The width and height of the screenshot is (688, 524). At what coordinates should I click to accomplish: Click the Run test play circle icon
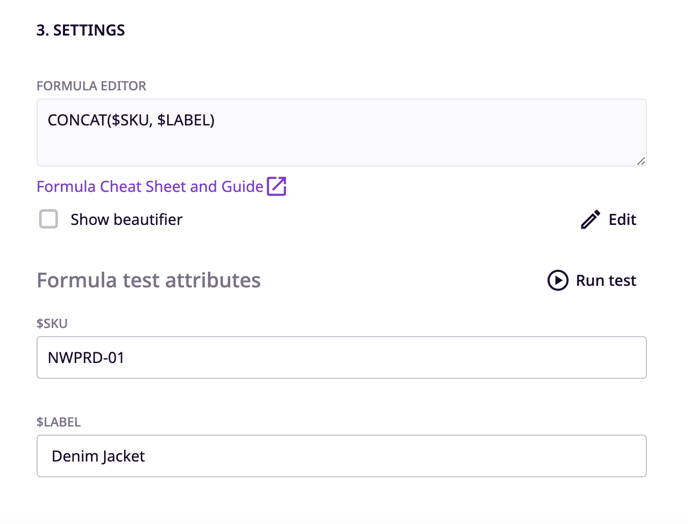pyautogui.click(x=558, y=280)
